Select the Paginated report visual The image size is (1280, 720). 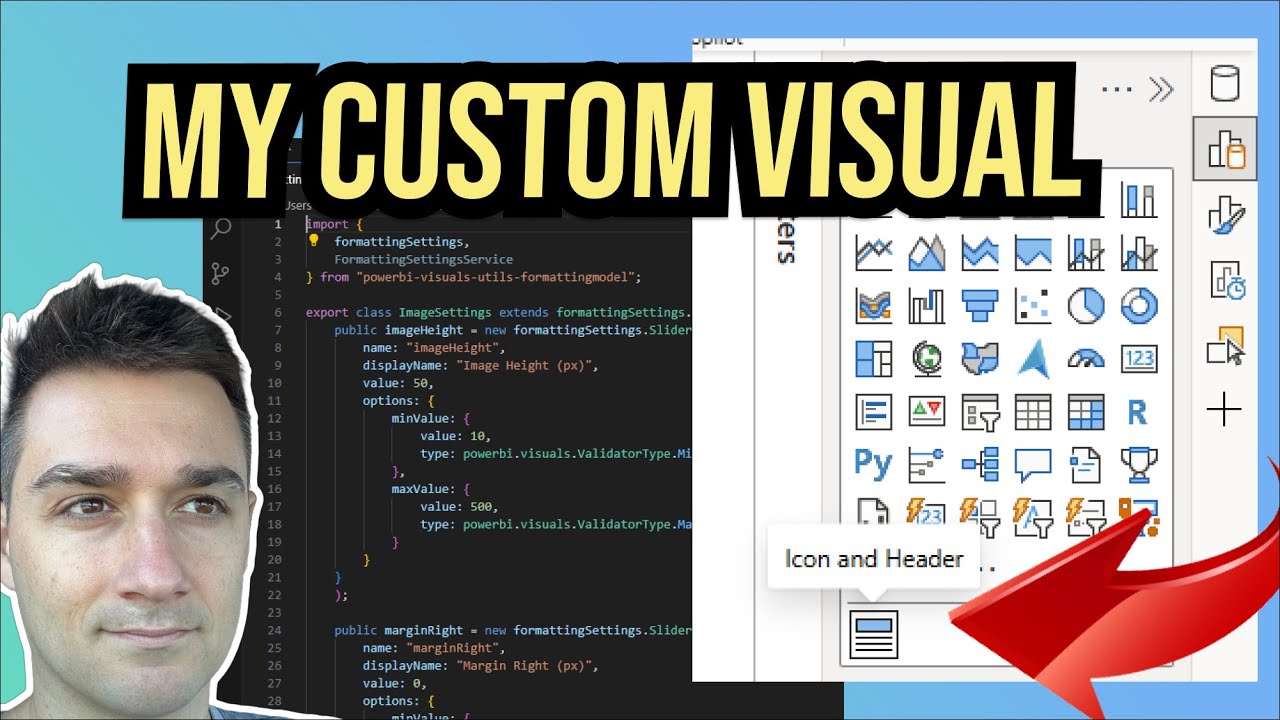874,513
